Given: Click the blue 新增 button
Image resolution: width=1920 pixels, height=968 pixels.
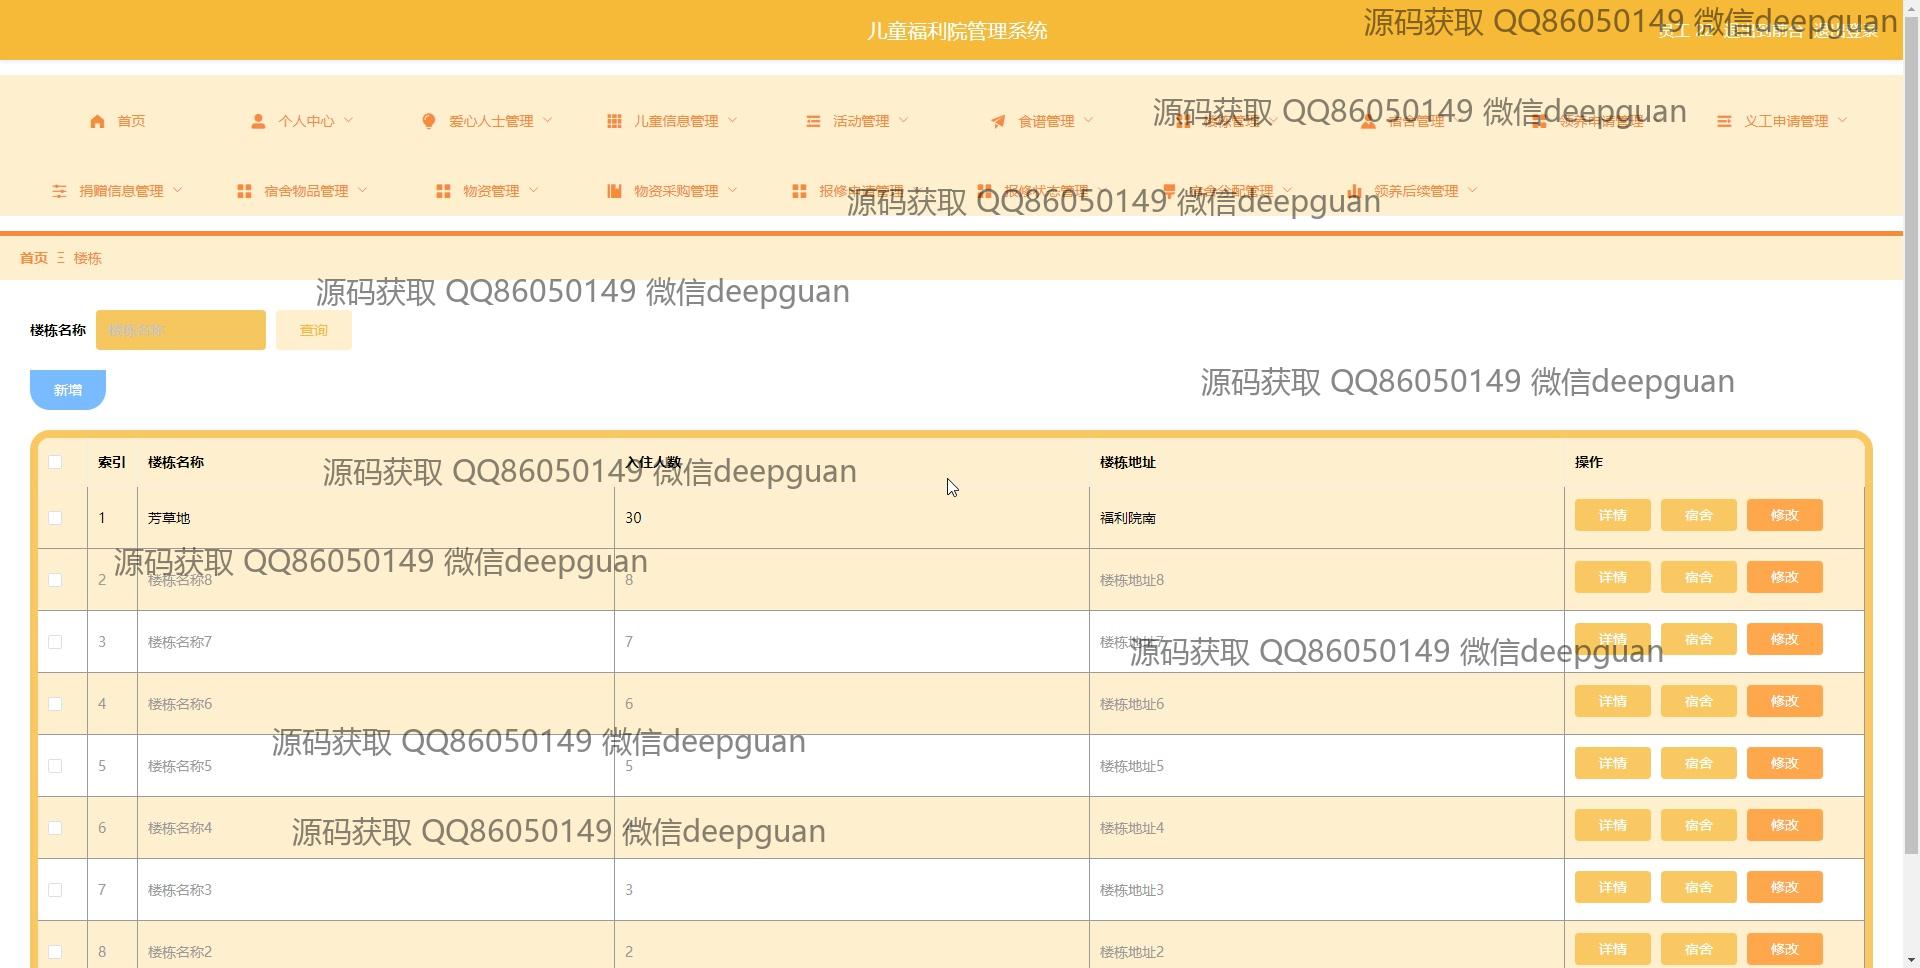Looking at the screenshot, I should (x=68, y=390).
